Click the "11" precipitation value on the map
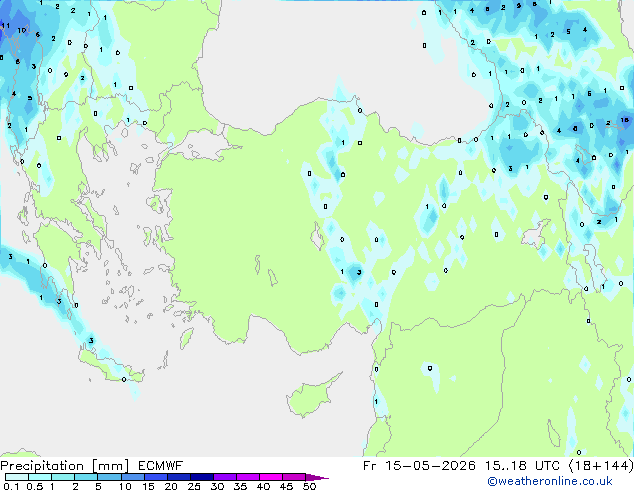Screen dimensions: 634x490 (6, 26)
